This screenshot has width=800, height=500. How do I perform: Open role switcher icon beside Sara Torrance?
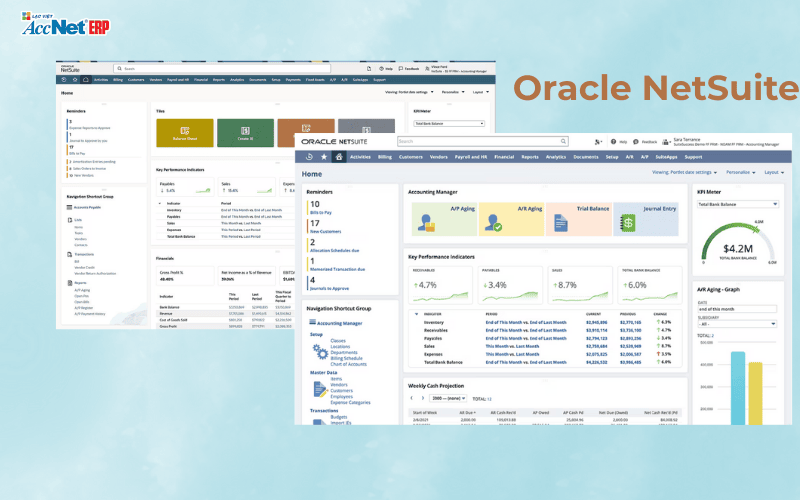coord(666,142)
